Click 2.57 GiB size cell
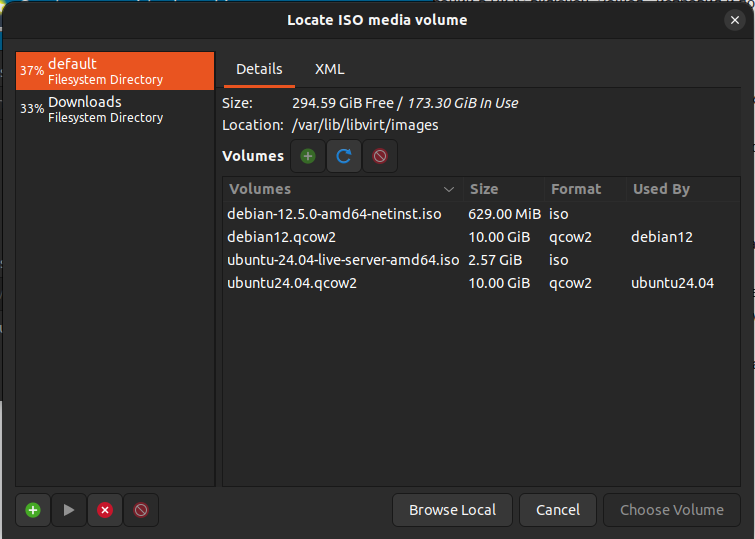This screenshot has width=755, height=539. pos(495,260)
